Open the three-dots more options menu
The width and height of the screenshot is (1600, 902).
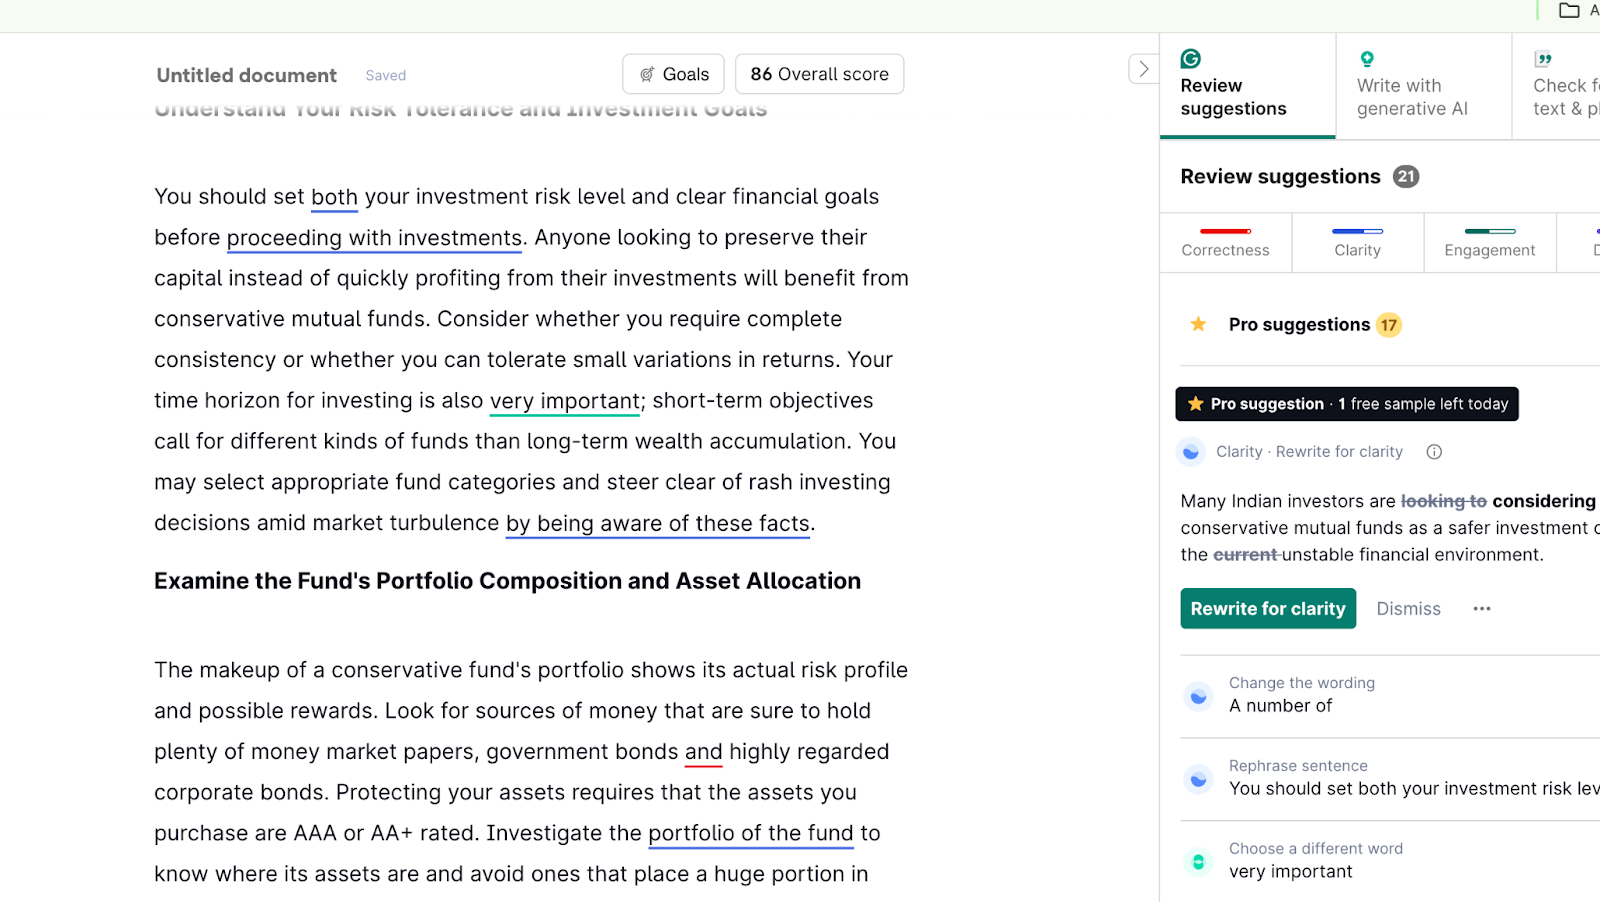pyautogui.click(x=1482, y=609)
